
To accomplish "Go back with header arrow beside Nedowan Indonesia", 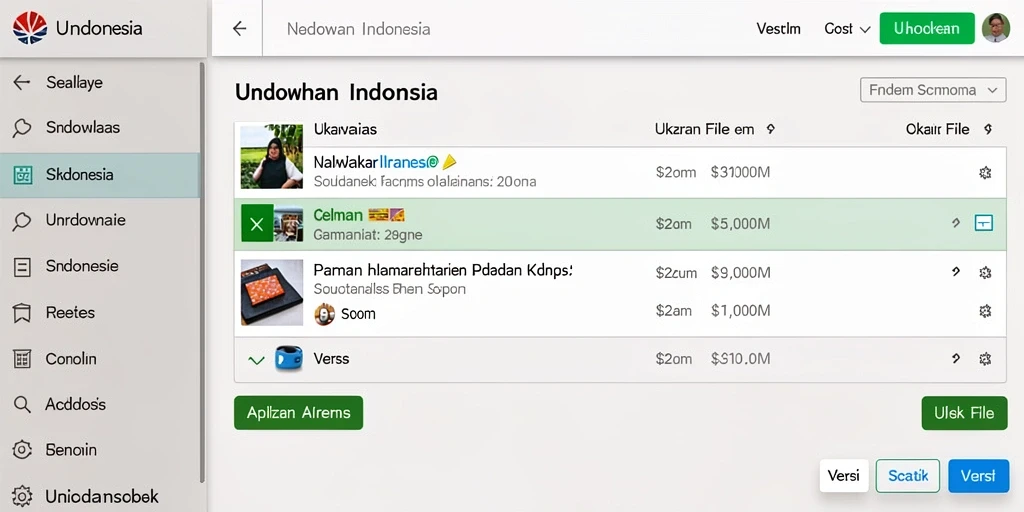I will (x=240, y=29).
